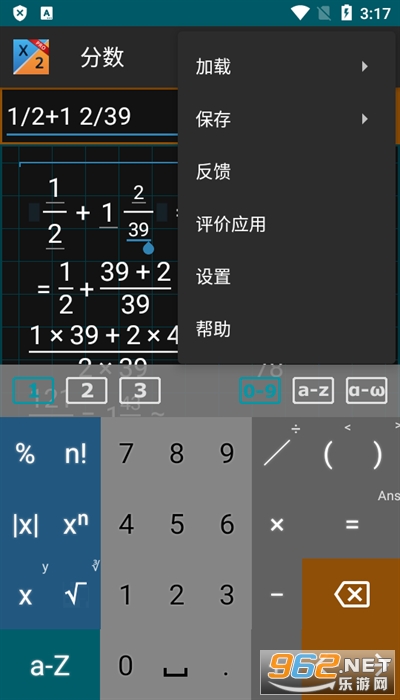Tap the 分数 title label

point(102,58)
